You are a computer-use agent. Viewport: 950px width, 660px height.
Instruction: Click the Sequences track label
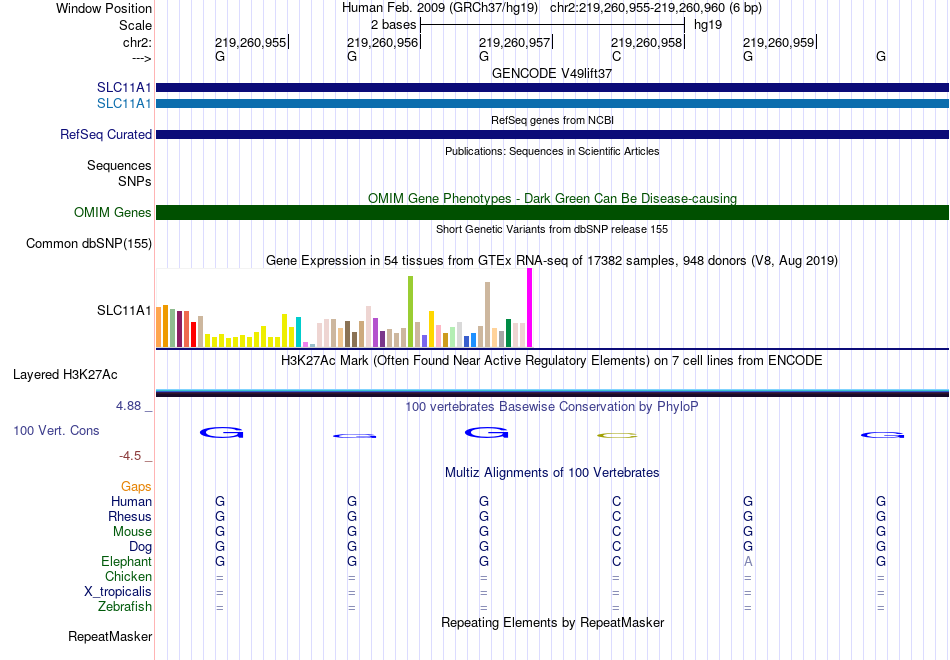coord(119,165)
